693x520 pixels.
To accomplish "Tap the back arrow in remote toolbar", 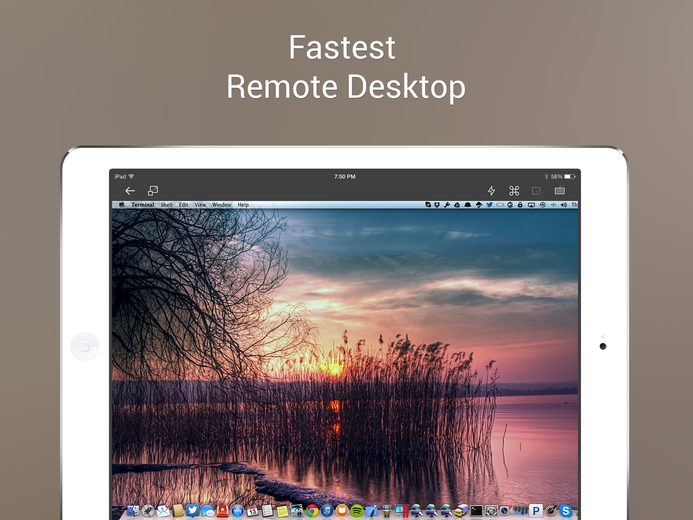I will click(x=130, y=191).
